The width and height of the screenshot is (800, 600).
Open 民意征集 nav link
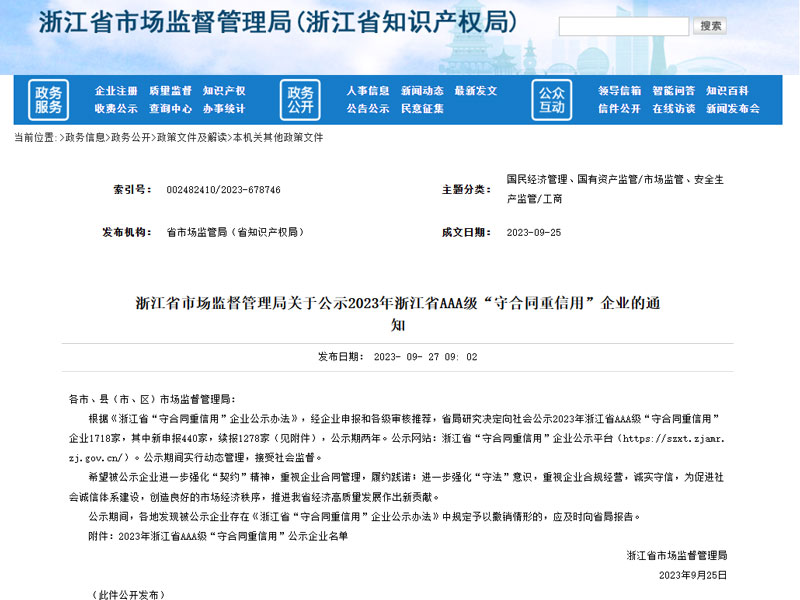(422, 109)
